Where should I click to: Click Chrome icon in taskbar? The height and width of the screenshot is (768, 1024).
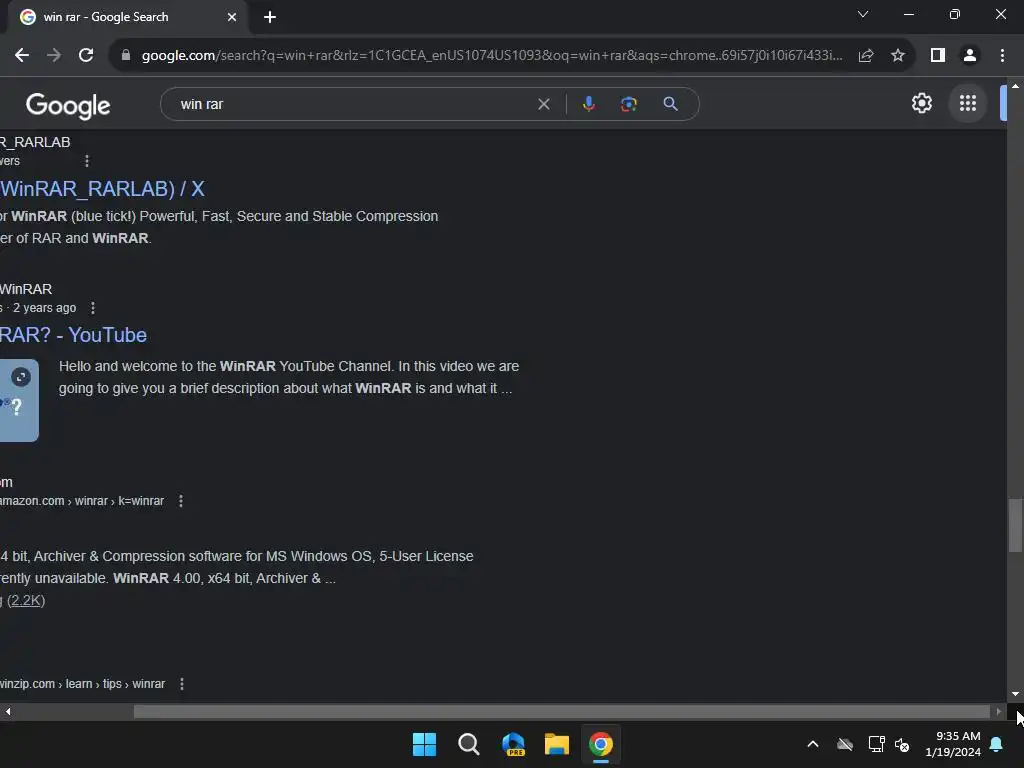(x=601, y=744)
